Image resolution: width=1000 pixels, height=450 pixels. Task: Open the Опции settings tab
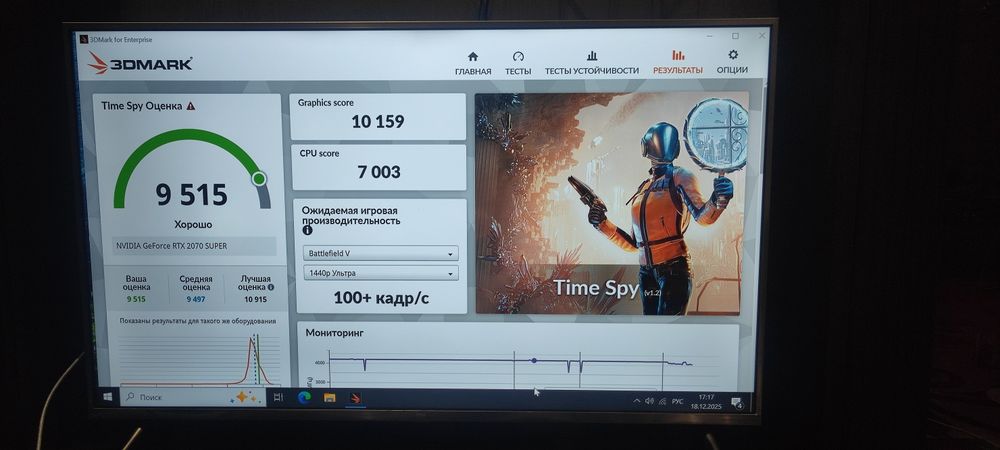pyautogui.click(x=732, y=62)
